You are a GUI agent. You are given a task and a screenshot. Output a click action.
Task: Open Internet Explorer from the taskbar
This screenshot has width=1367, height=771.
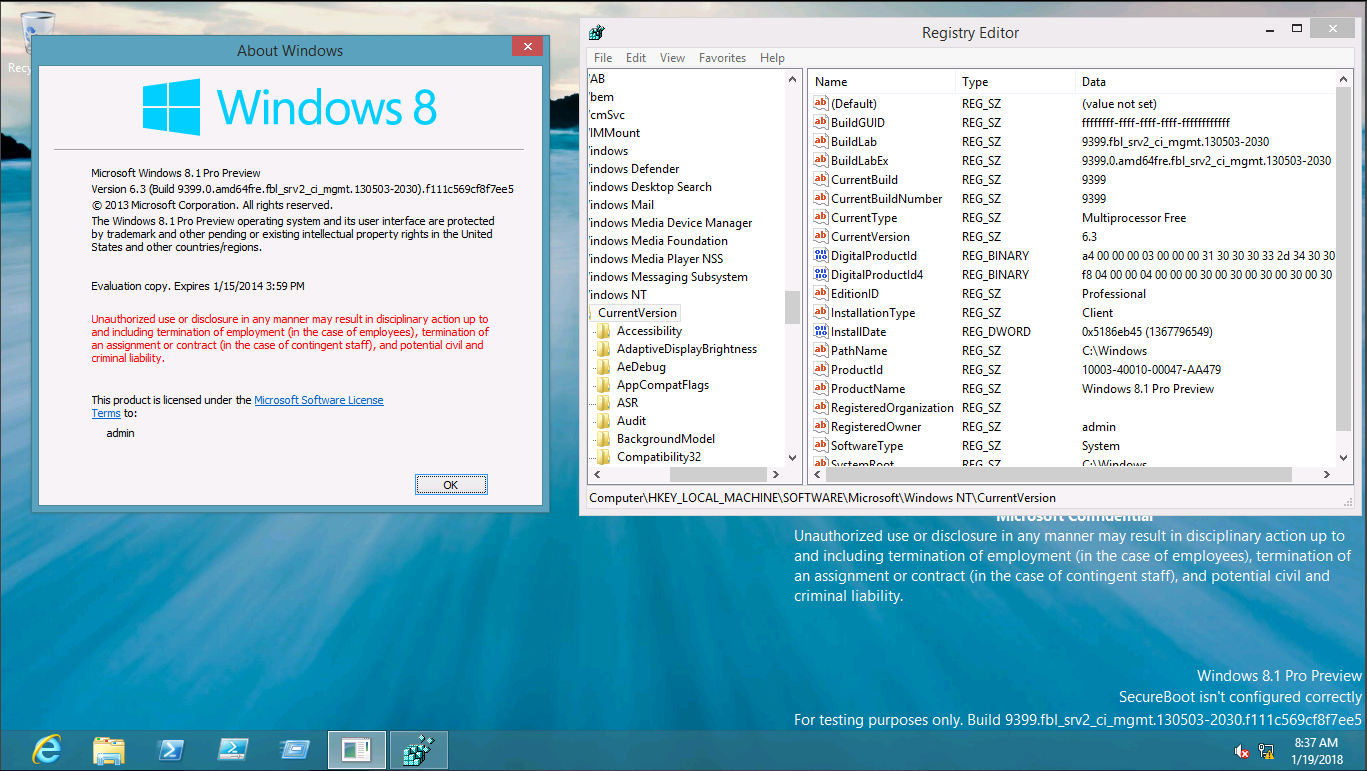click(47, 750)
